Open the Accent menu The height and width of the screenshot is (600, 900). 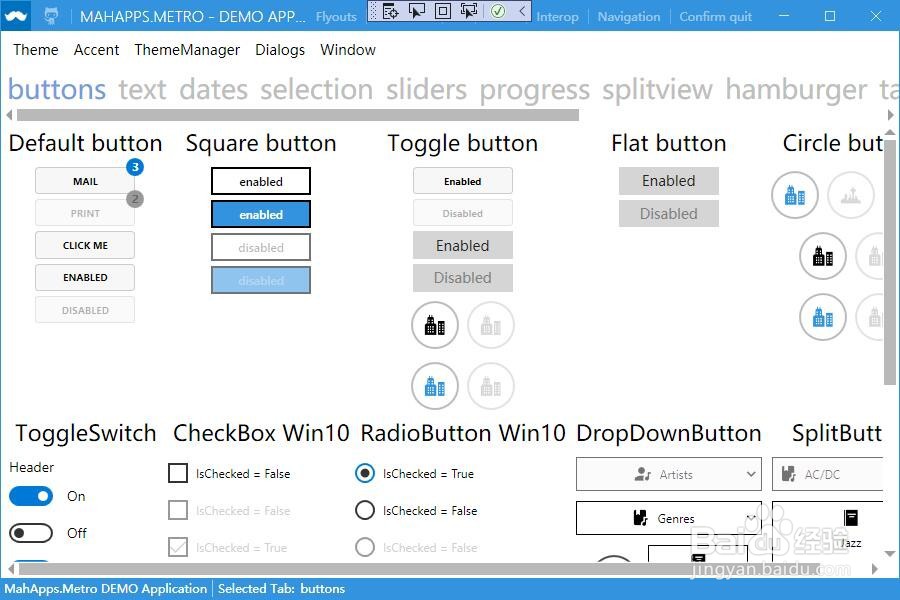coord(96,50)
